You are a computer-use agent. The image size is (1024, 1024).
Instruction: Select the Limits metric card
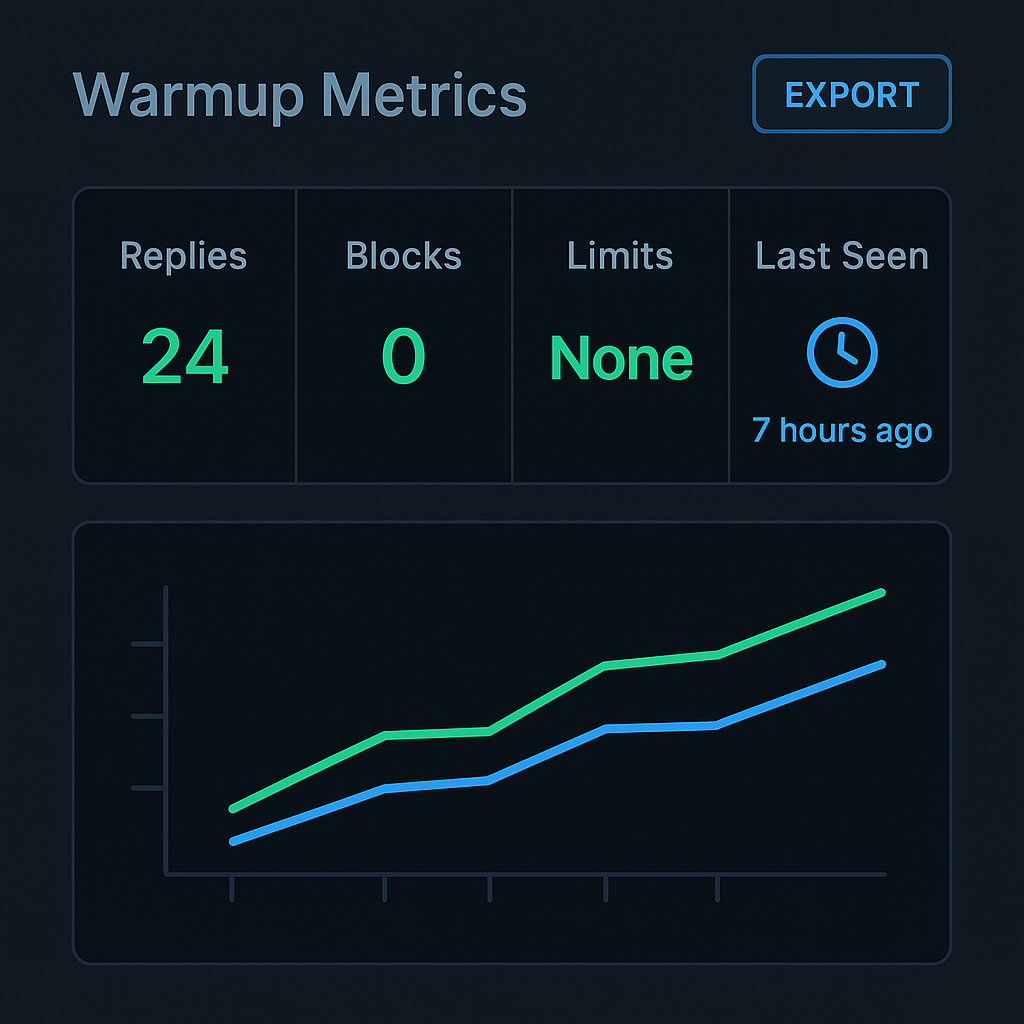pyautogui.click(x=620, y=335)
